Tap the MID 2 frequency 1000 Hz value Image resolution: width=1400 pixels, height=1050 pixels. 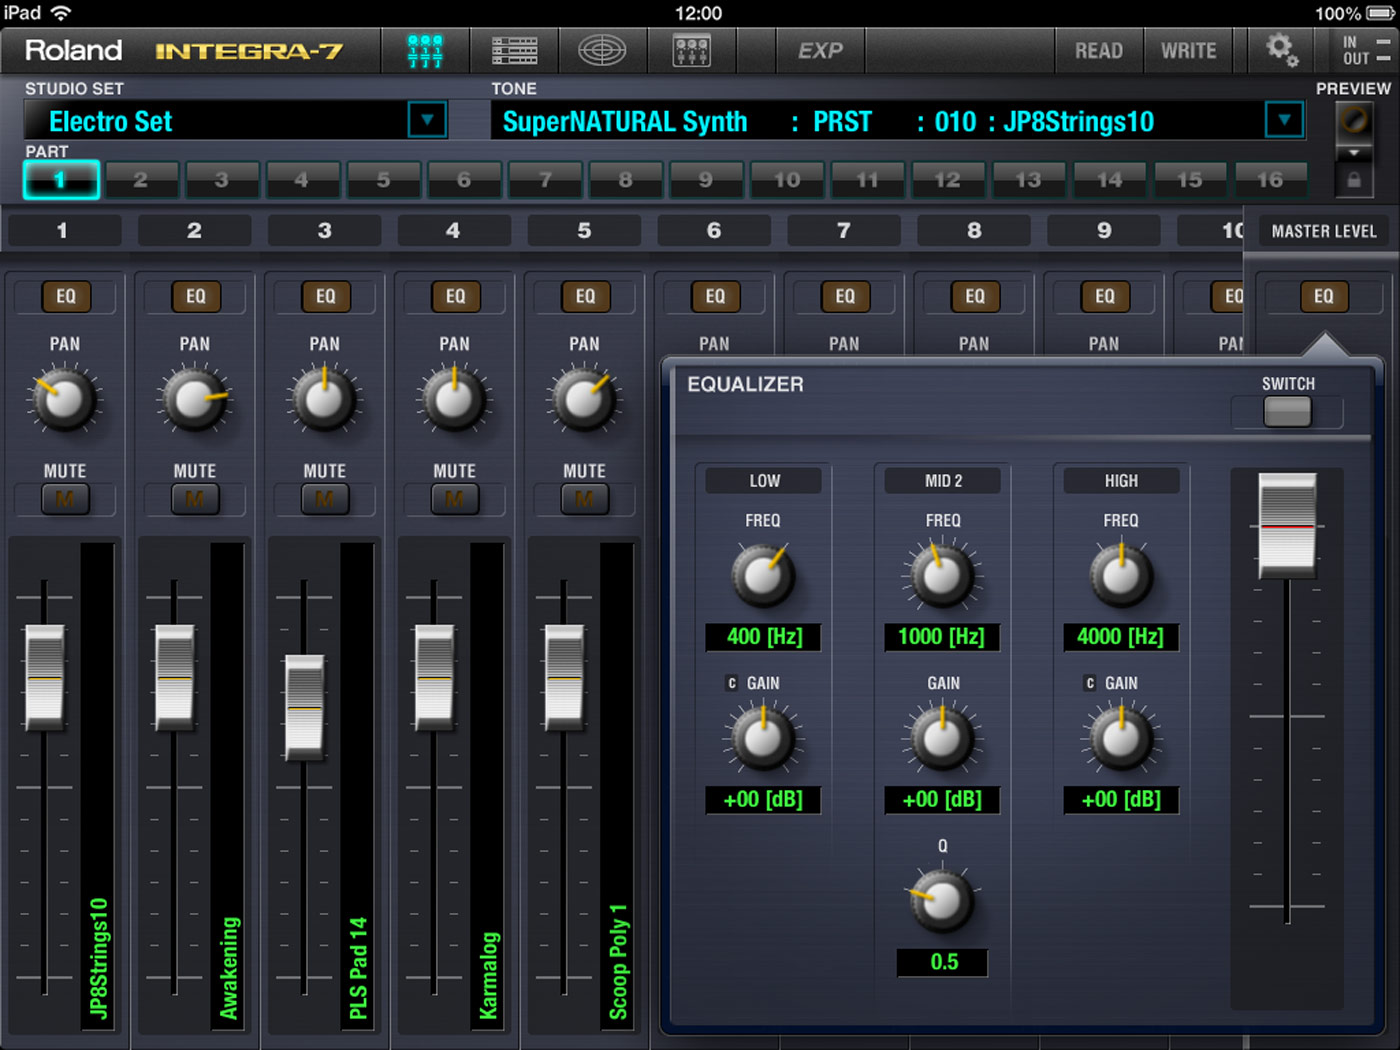tap(942, 637)
